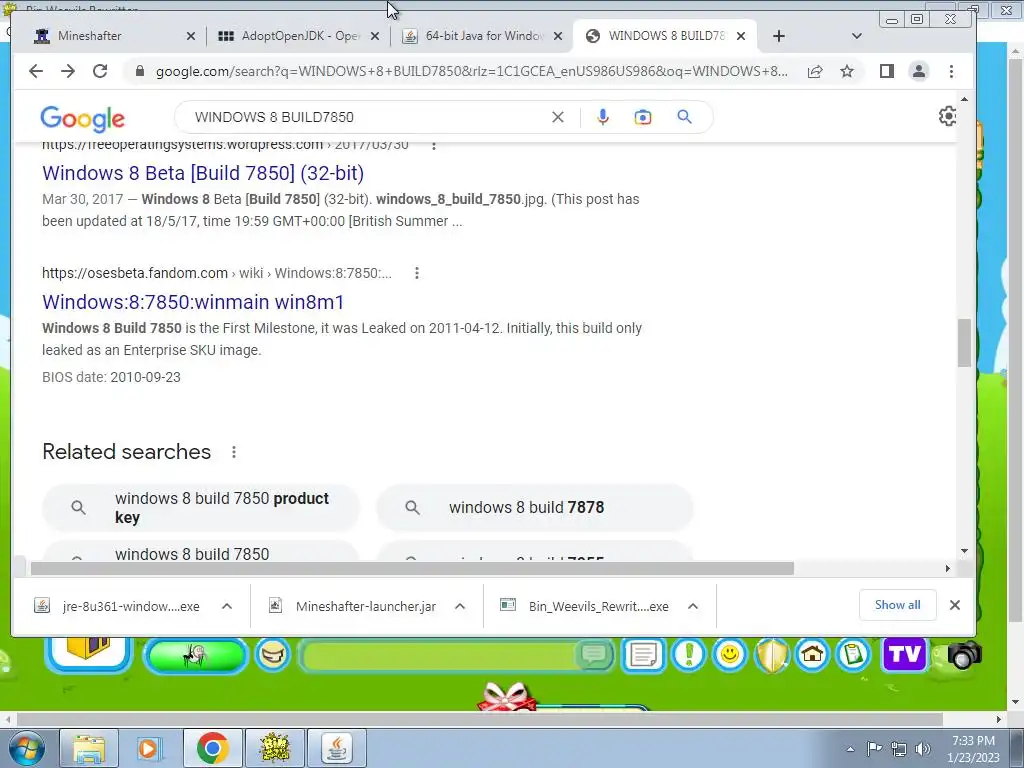This screenshot has height=768, width=1024.
Task: Go to Google homepage via the logo
Action: coord(82,118)
